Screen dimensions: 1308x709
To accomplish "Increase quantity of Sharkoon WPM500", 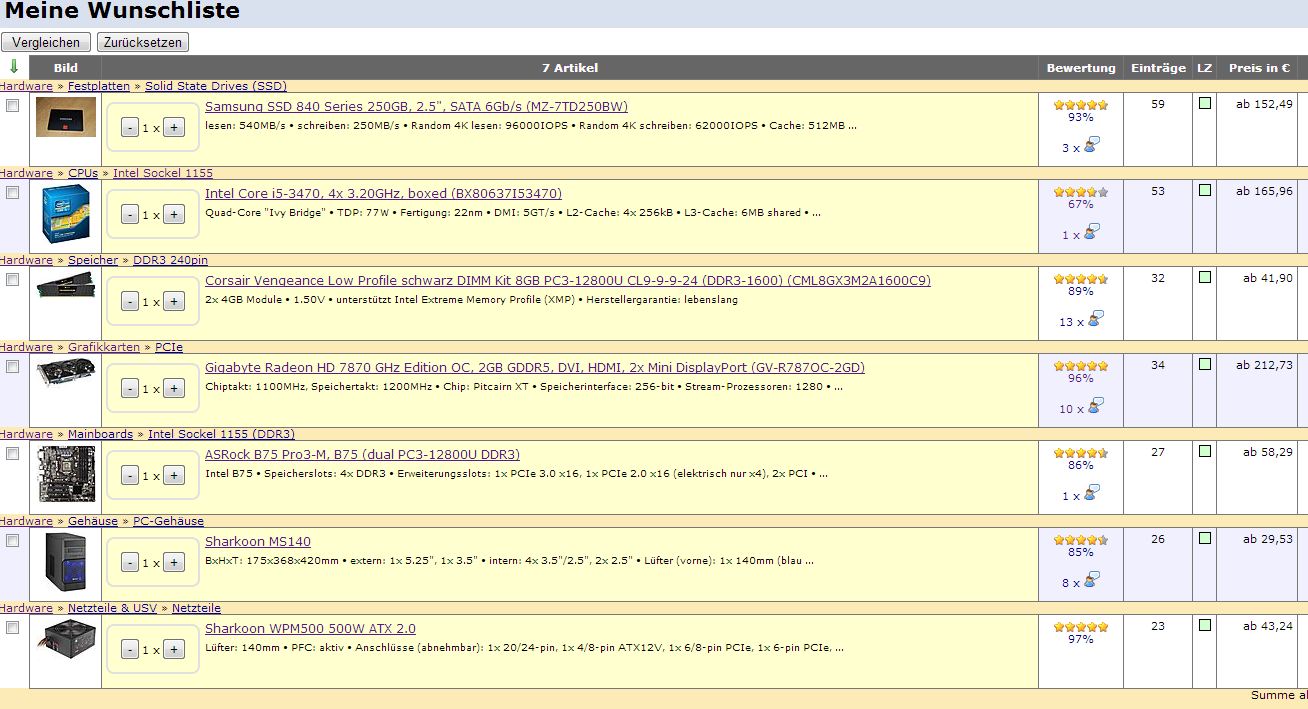I will point(174,650).
